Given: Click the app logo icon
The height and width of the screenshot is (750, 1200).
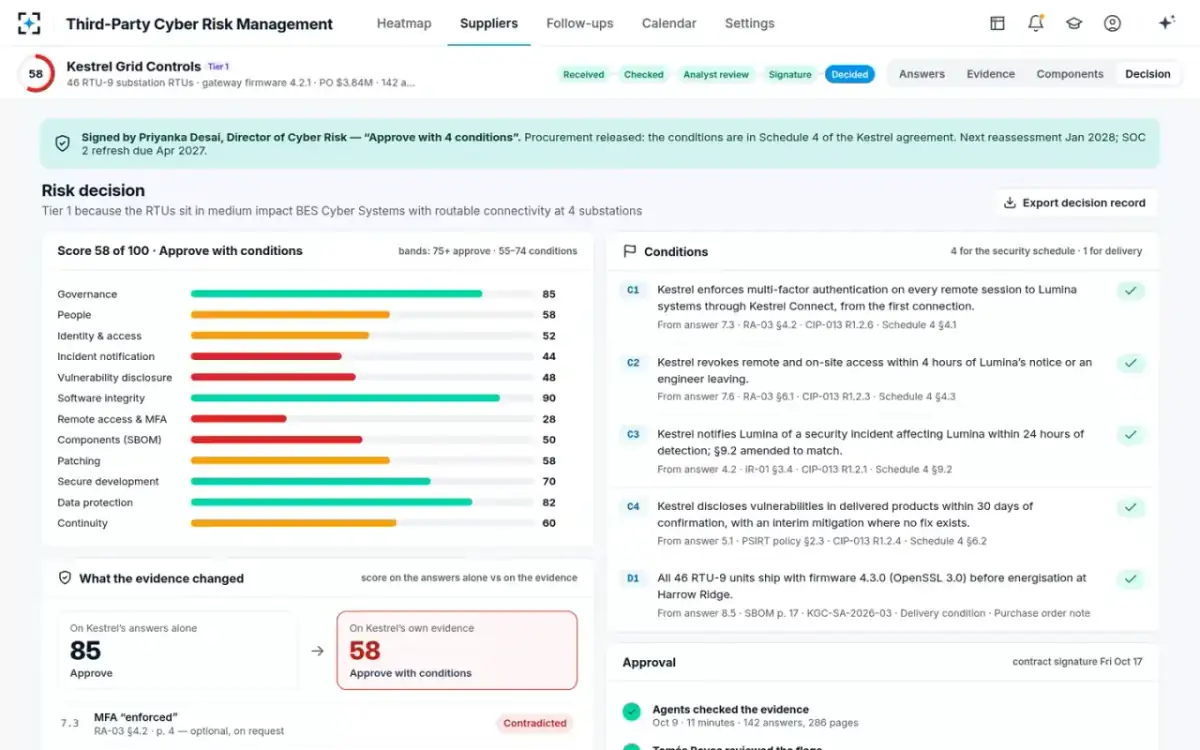Looking at the screenshot, I should point(30,23).
